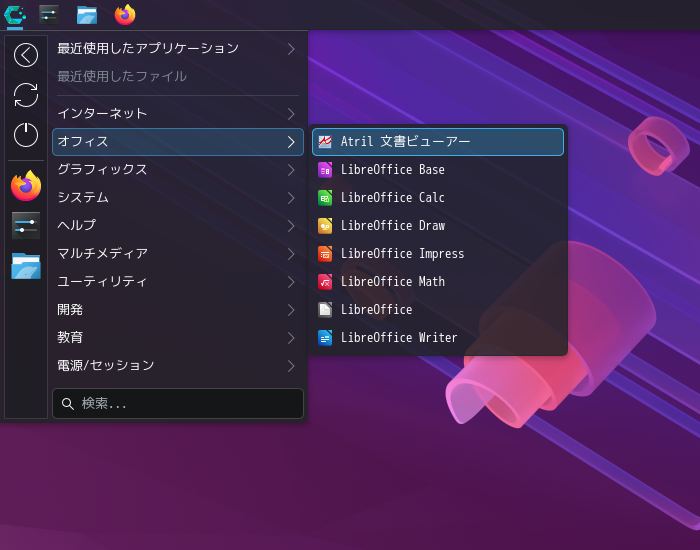Launch LibreOffice Impress by its label

(402, 254)
